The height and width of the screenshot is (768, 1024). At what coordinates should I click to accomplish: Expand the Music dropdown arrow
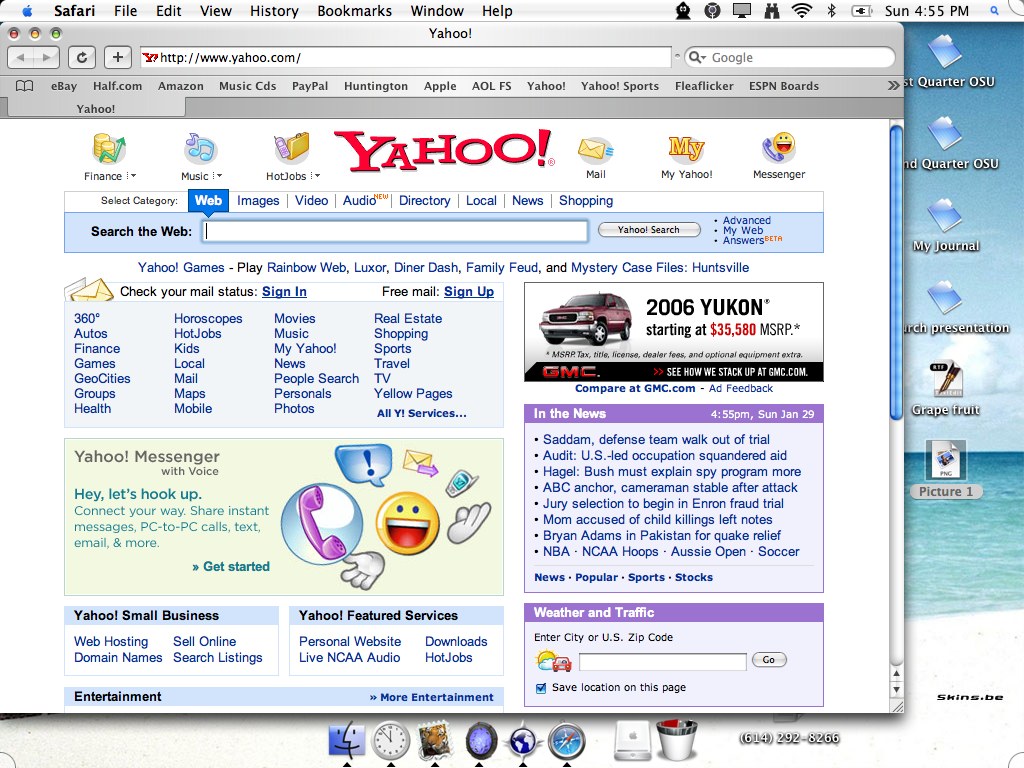tap(217, 176)
